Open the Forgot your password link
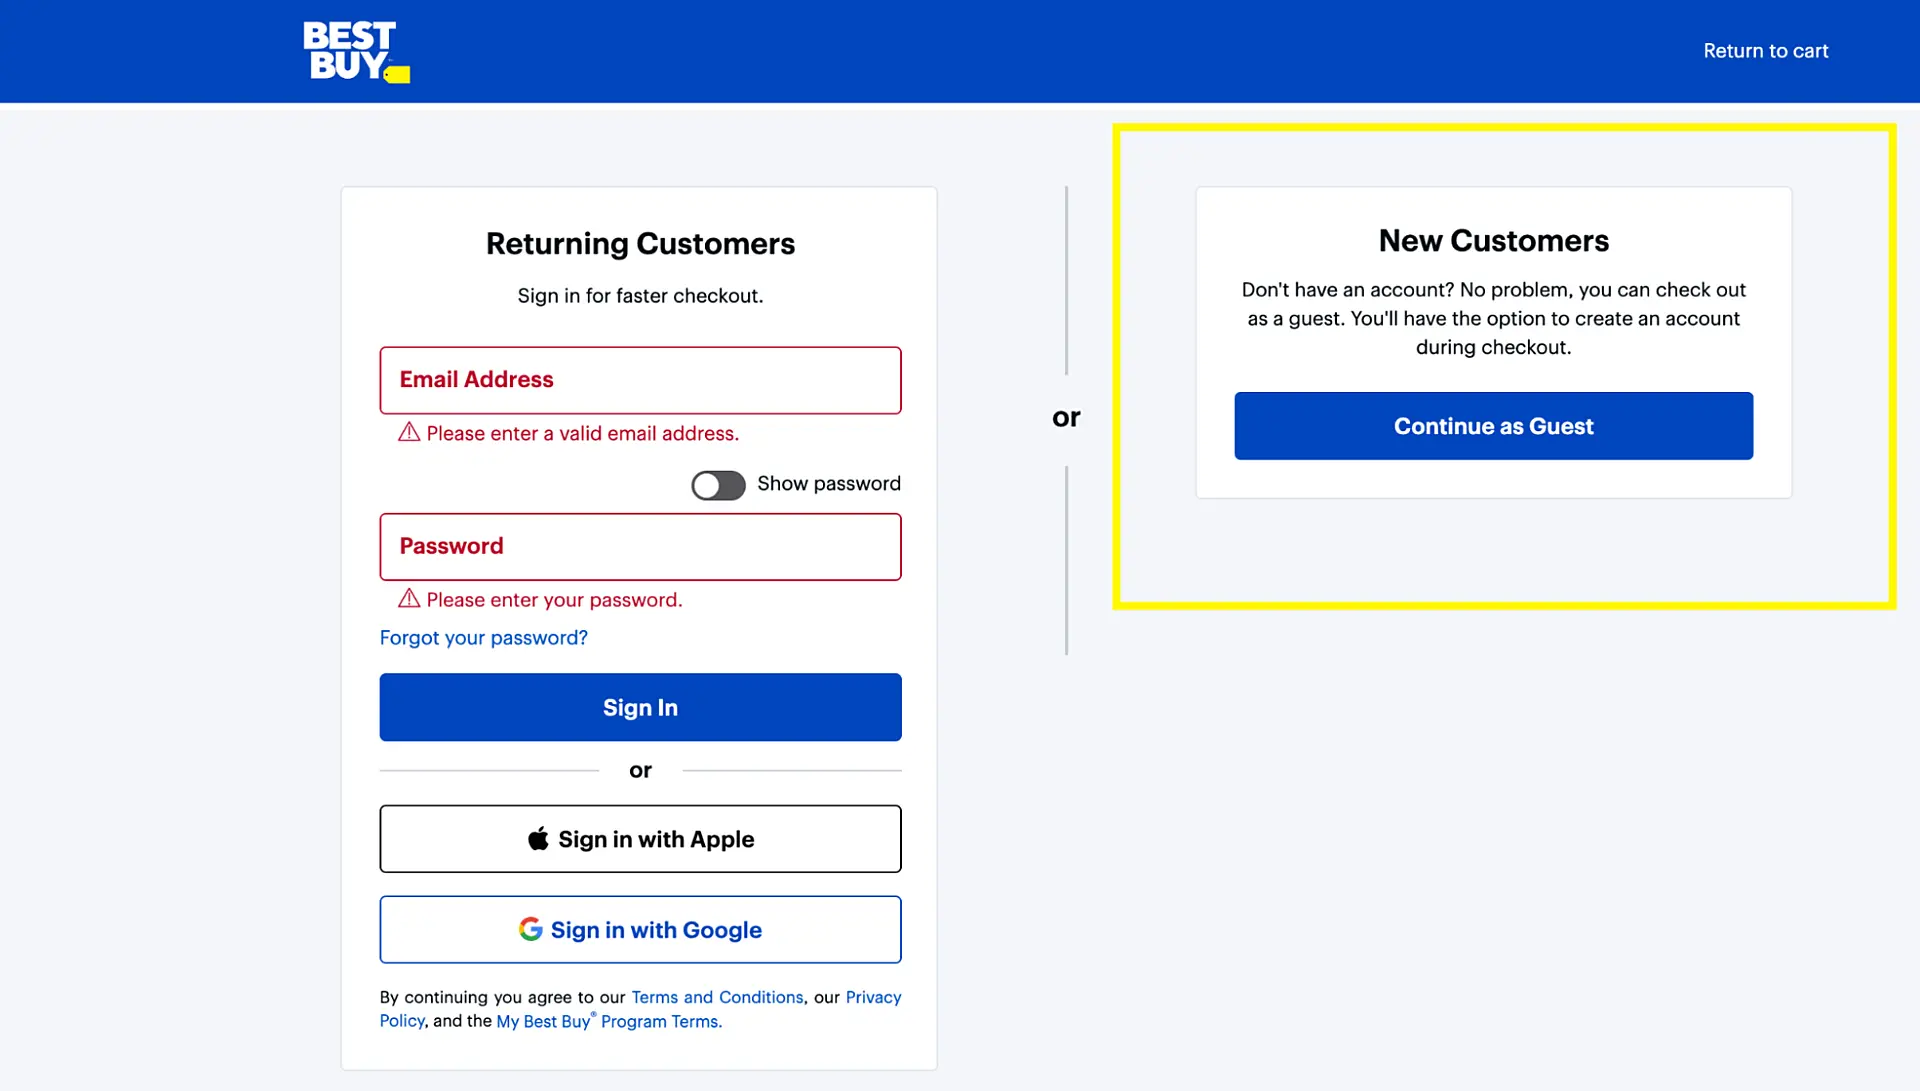Viewport: 1920px width, 1092px height. (x=483, y=637)
